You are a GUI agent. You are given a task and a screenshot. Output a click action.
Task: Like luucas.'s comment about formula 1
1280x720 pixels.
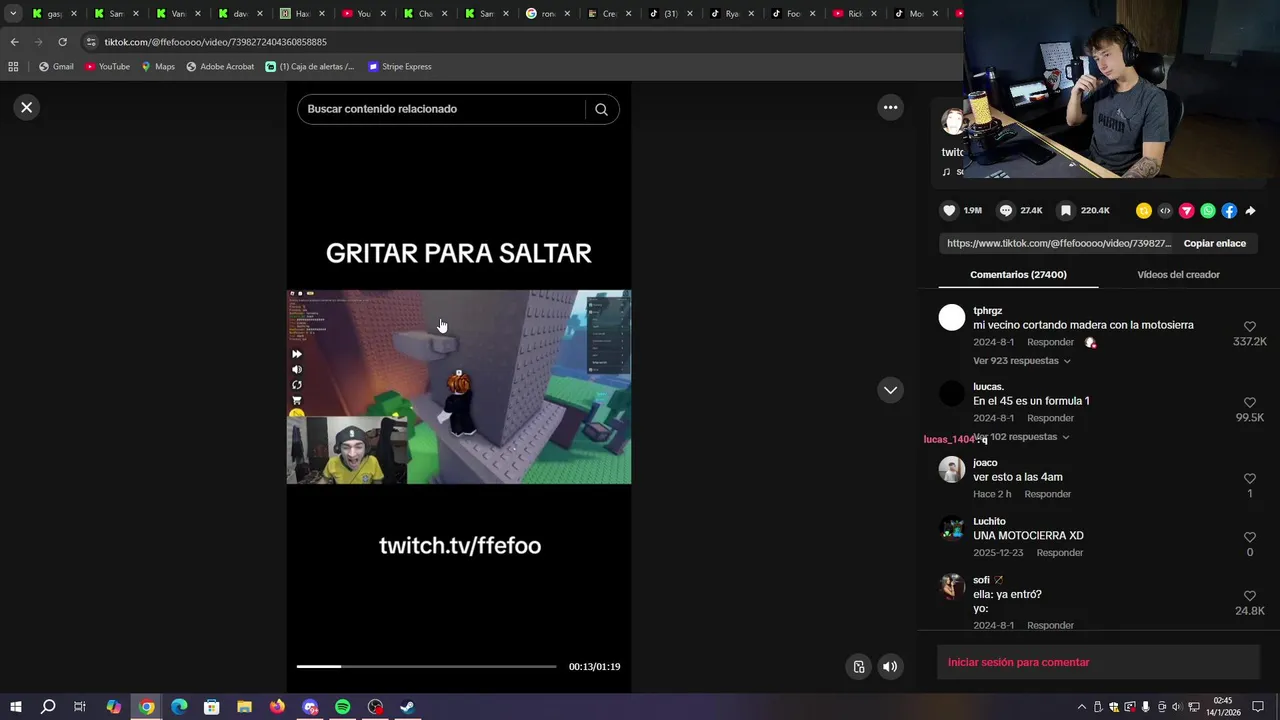[1250, 403]
